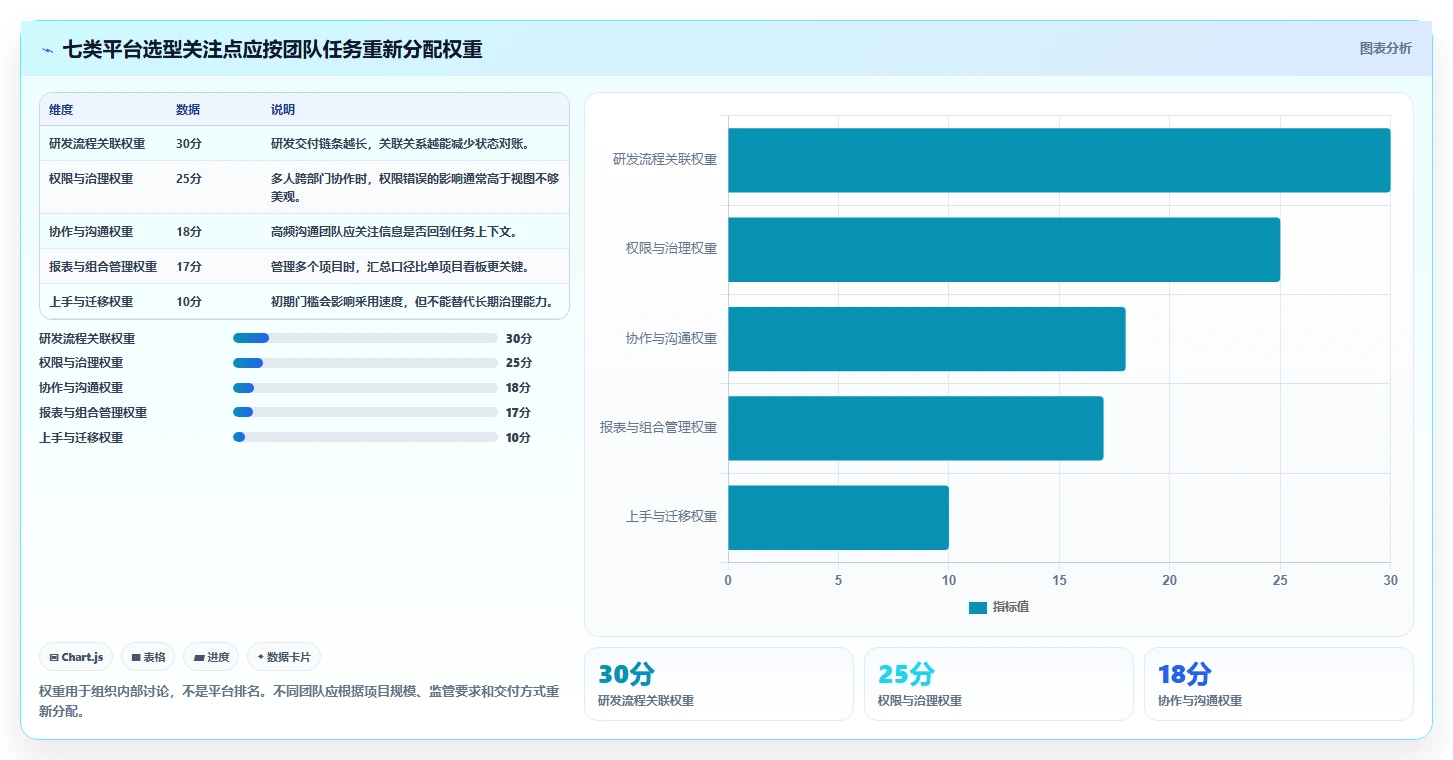The image size is (1453, 760).
Task: Click progress value 25分 beside bar
Action: [x=519, y=363]
